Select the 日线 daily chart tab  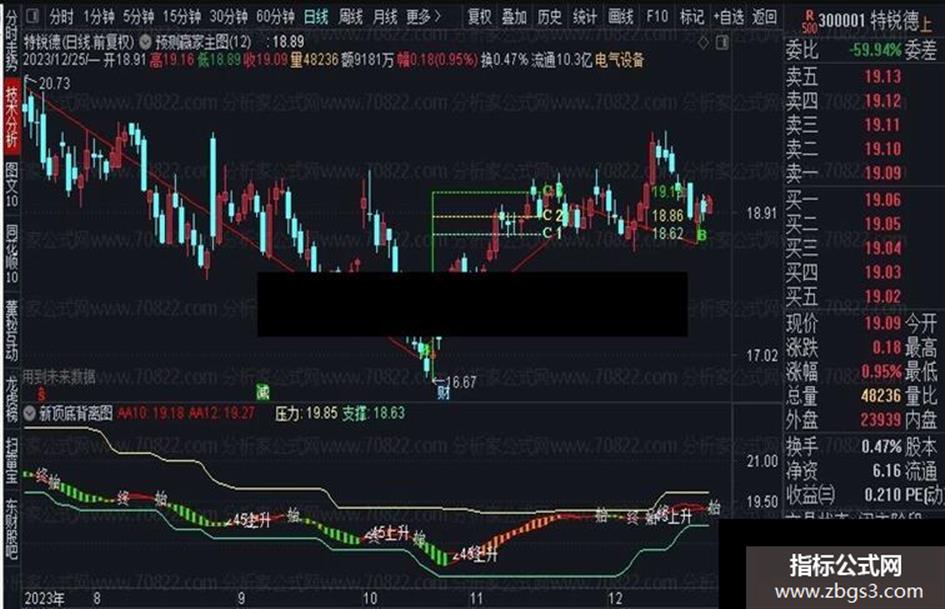tap(316, 16)
